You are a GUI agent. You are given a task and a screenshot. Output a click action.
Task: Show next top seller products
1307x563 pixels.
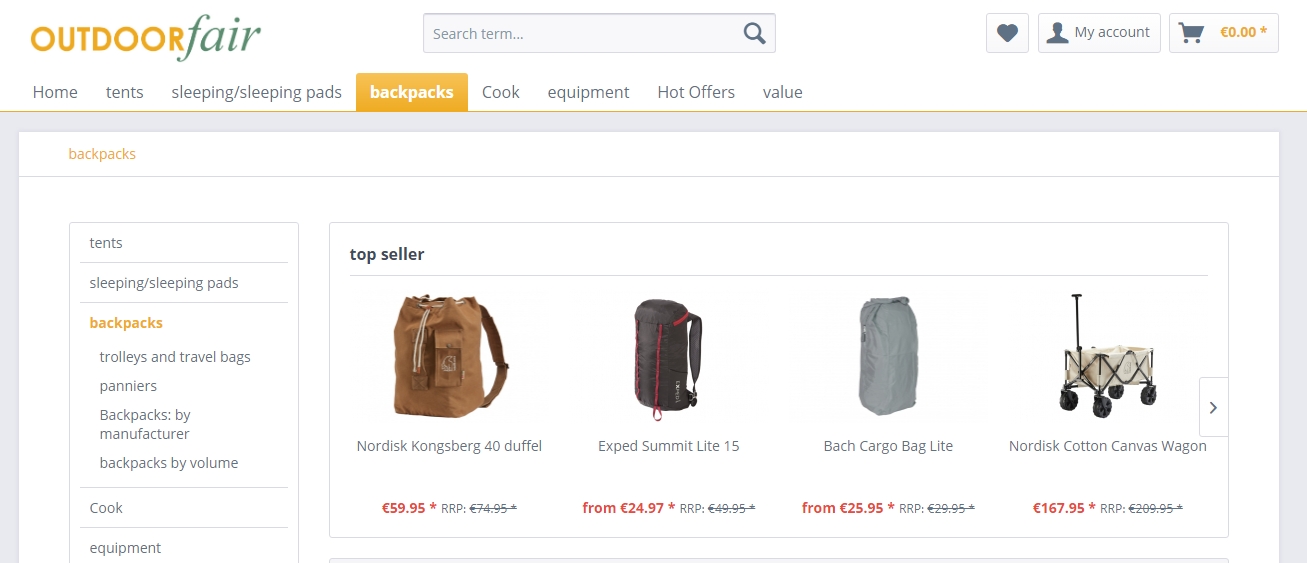click(1213, 407)
